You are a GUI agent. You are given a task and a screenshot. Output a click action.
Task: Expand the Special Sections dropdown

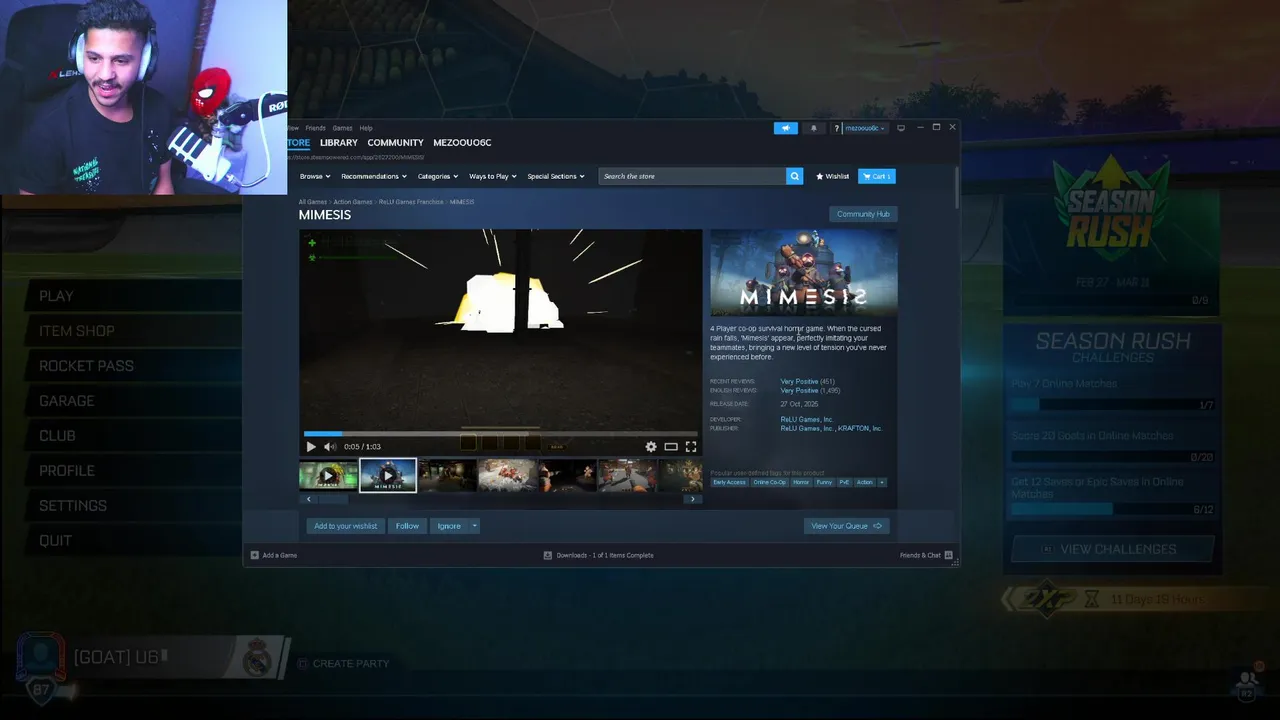[x=556, y=176]
